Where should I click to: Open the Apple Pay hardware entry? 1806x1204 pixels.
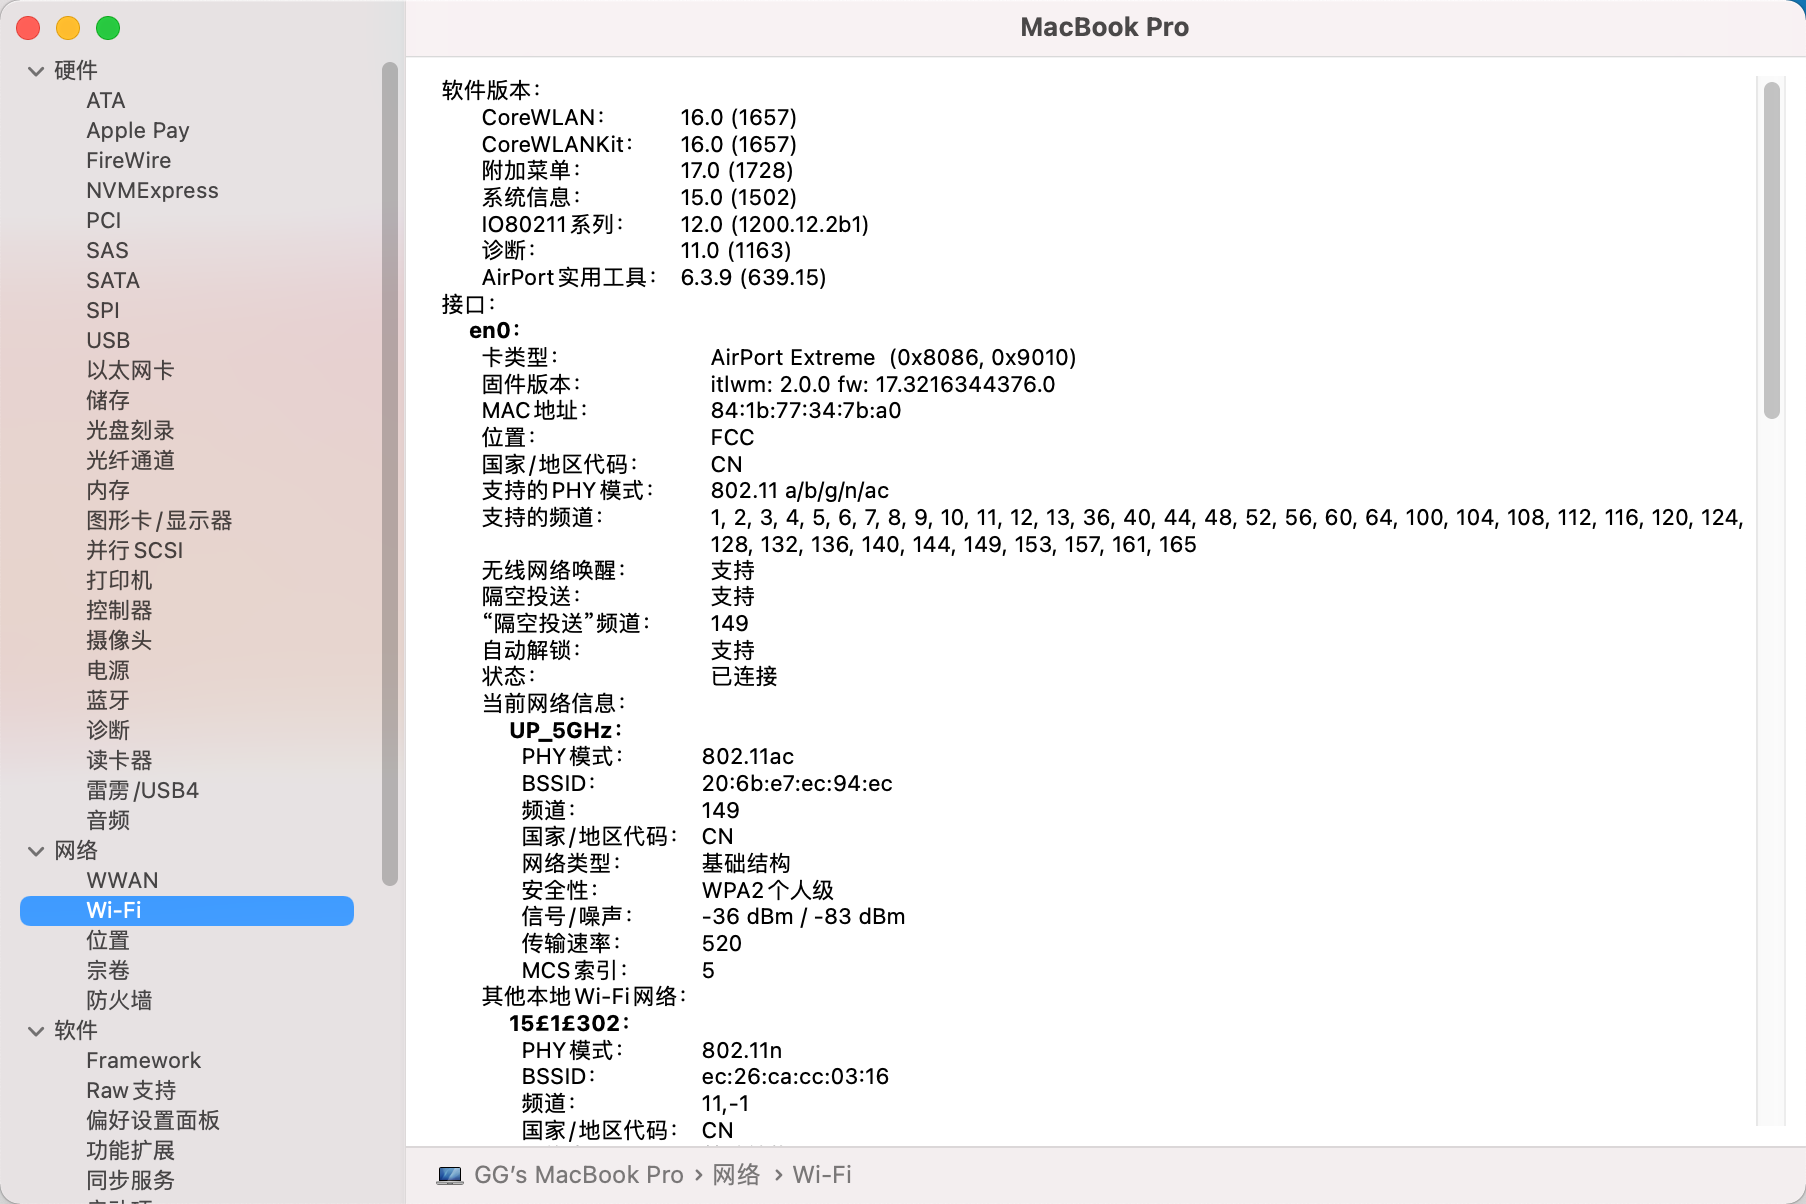[138, 131]
